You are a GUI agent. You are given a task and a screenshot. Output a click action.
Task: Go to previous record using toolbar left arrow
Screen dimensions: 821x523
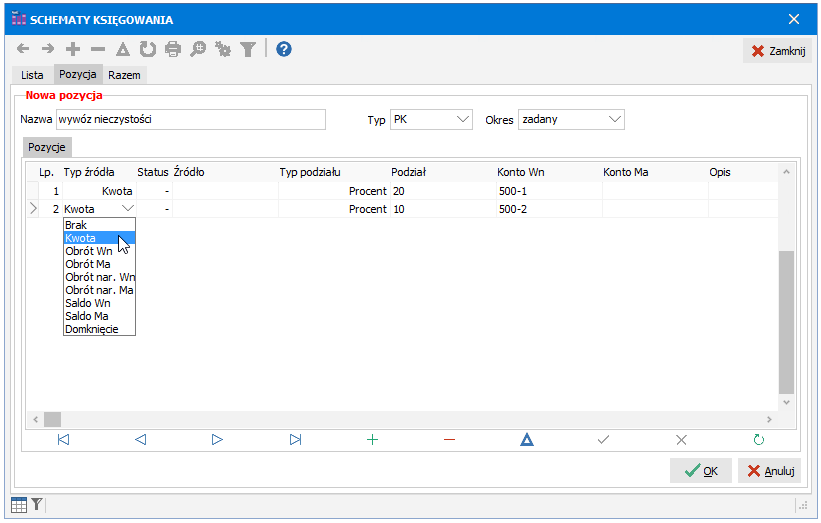[x=23, y=49]
